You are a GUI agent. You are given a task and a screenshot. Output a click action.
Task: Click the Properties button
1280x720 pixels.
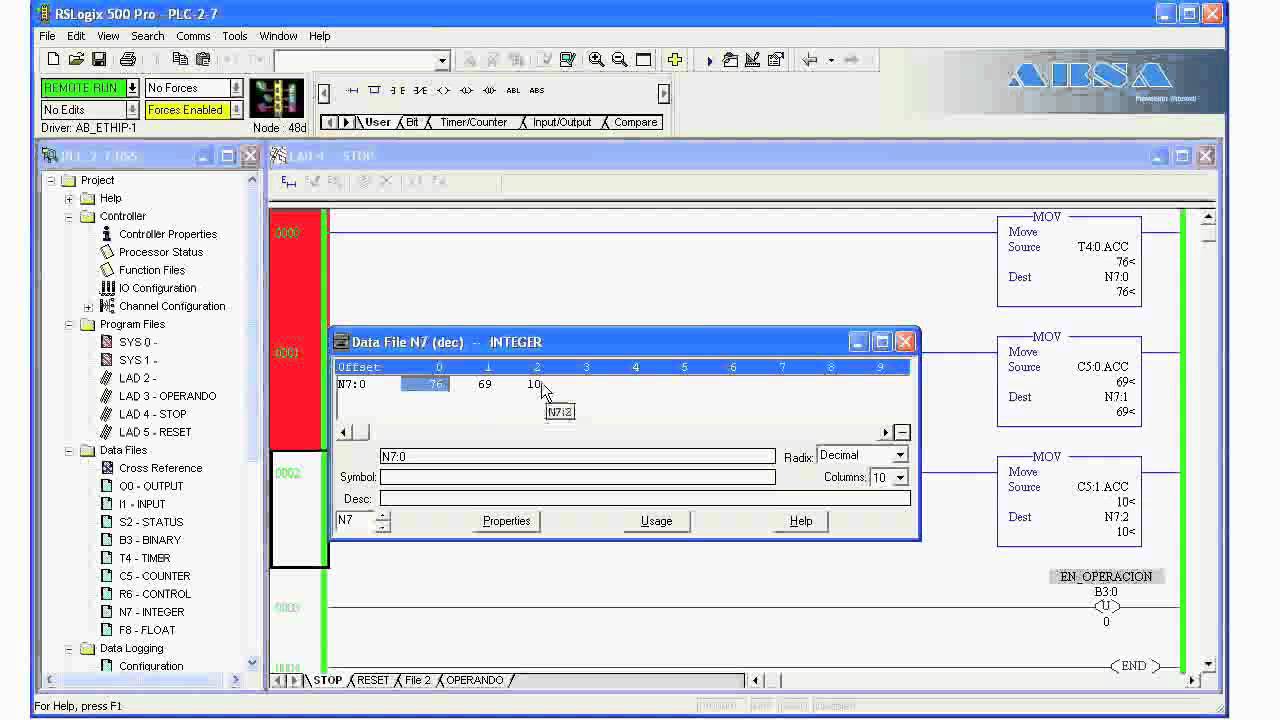pyautogui.click(x=506, y=521)
